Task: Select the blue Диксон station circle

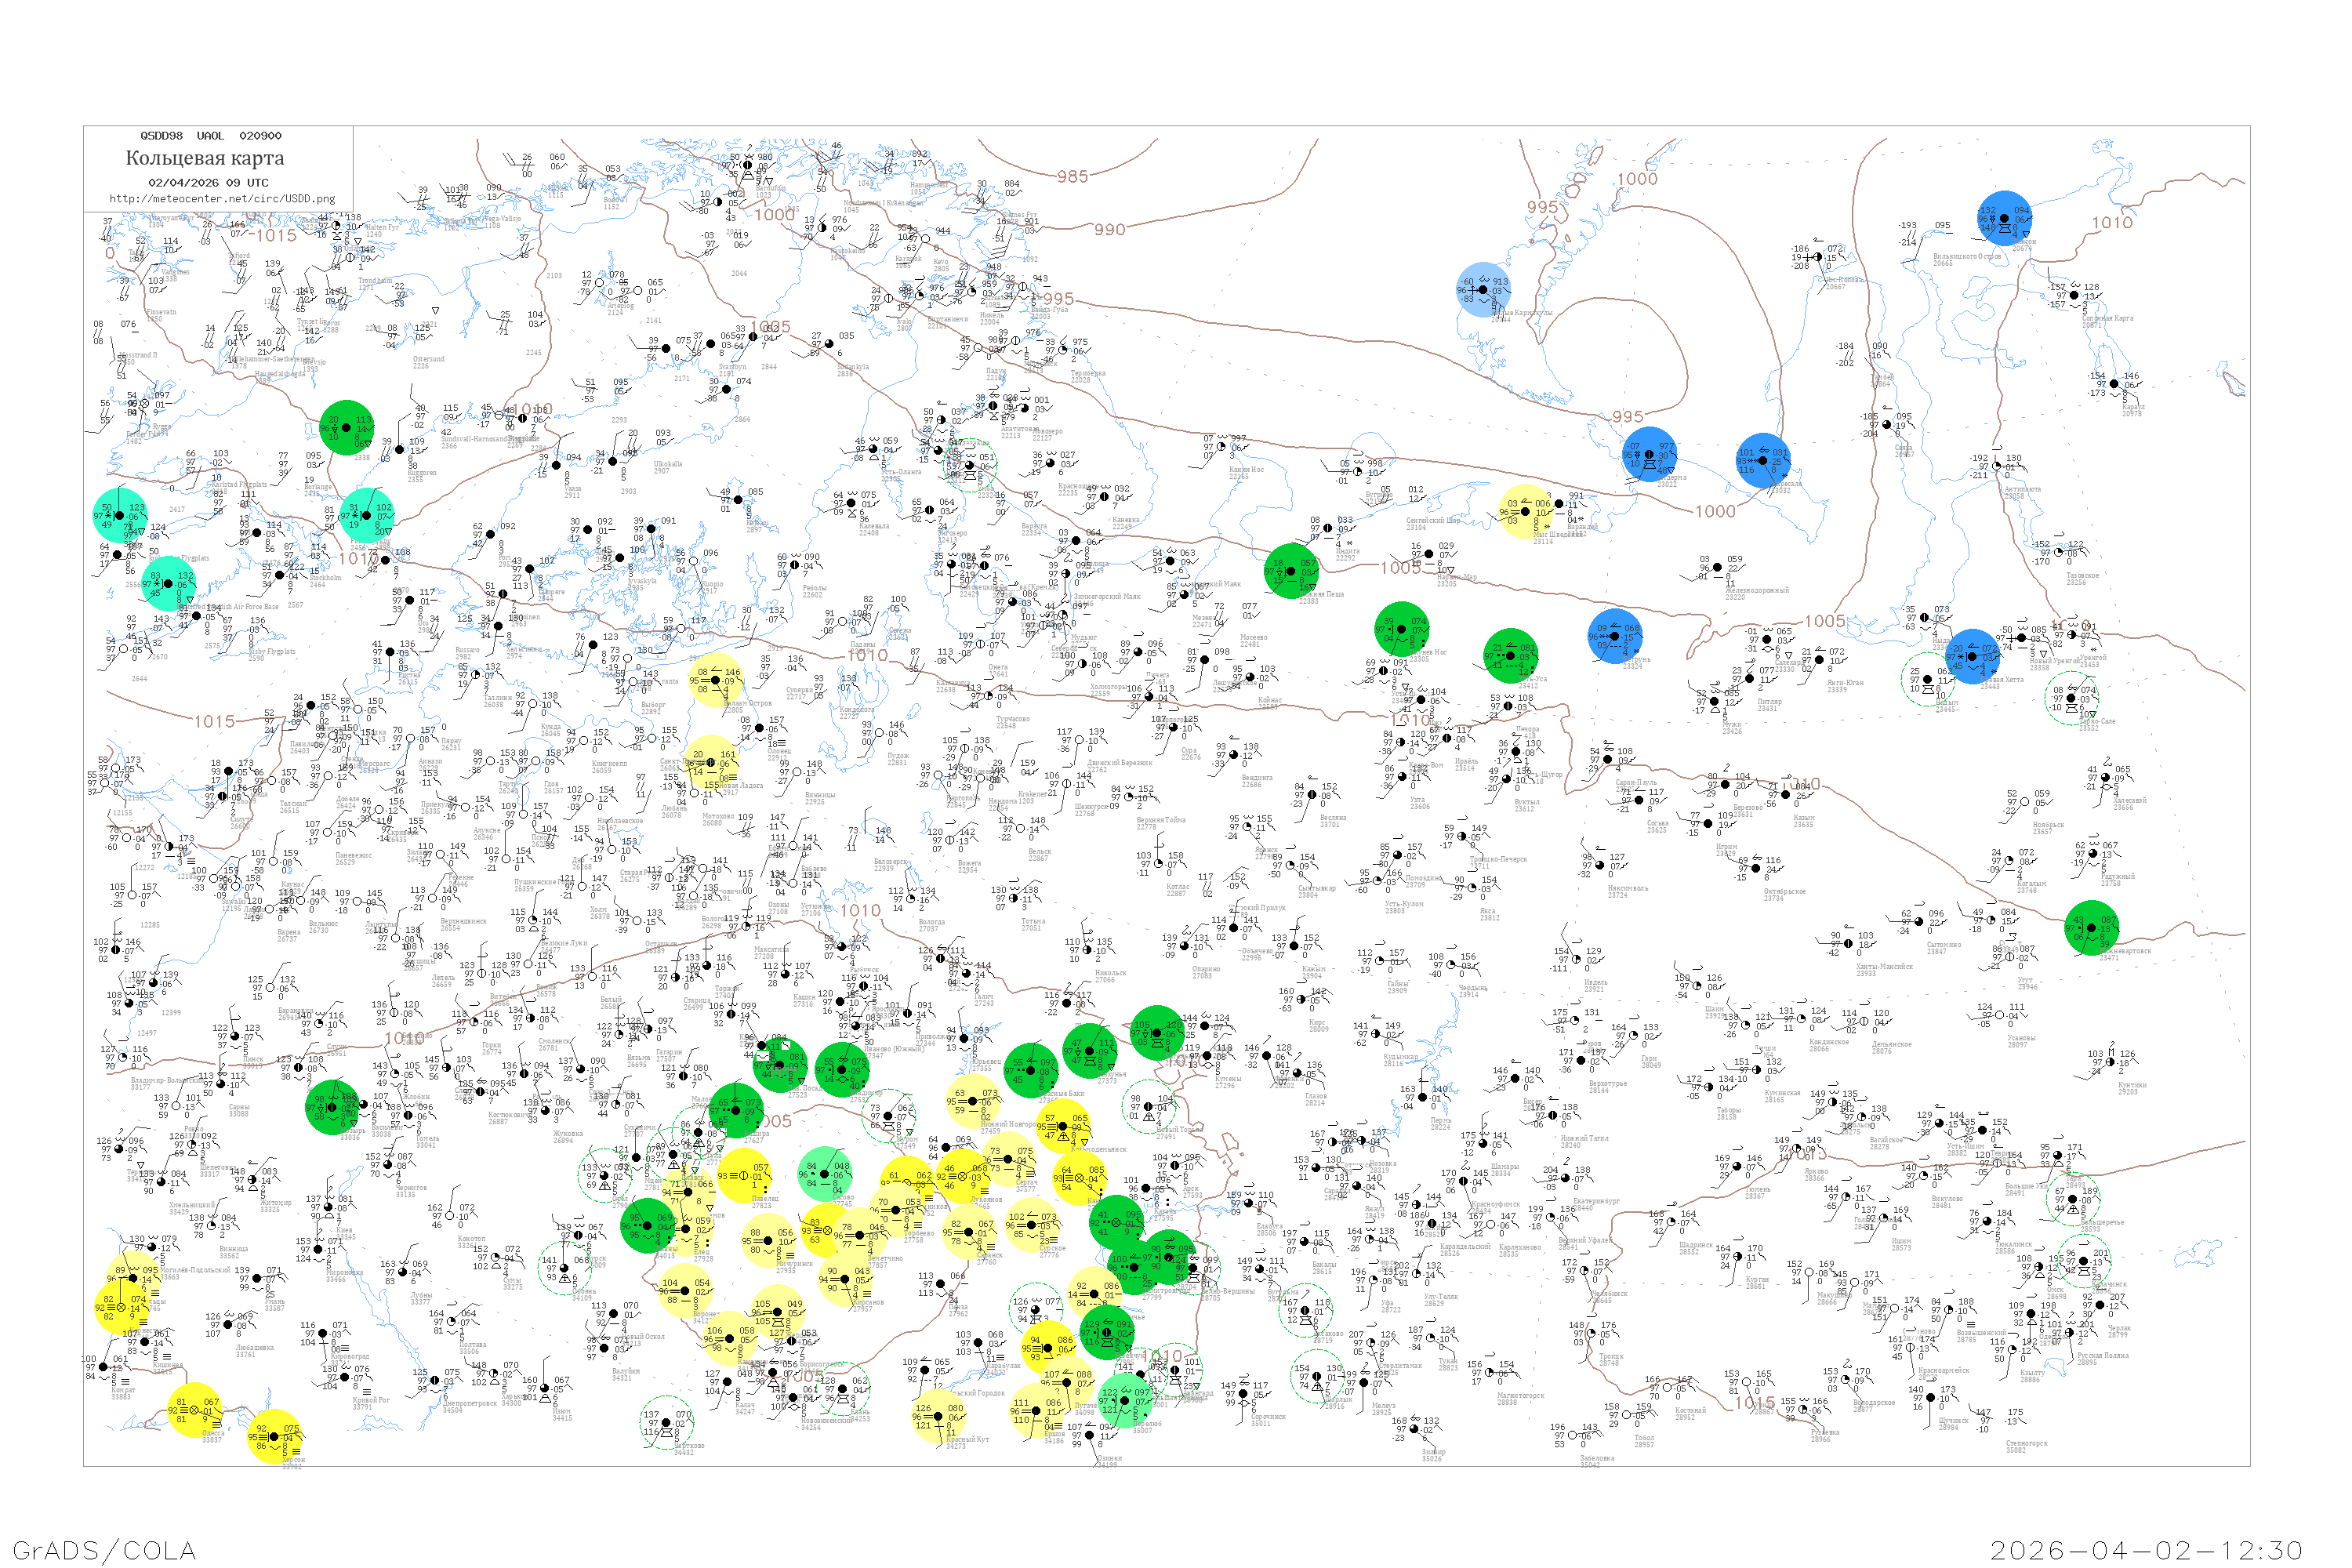Action: 2004,218
